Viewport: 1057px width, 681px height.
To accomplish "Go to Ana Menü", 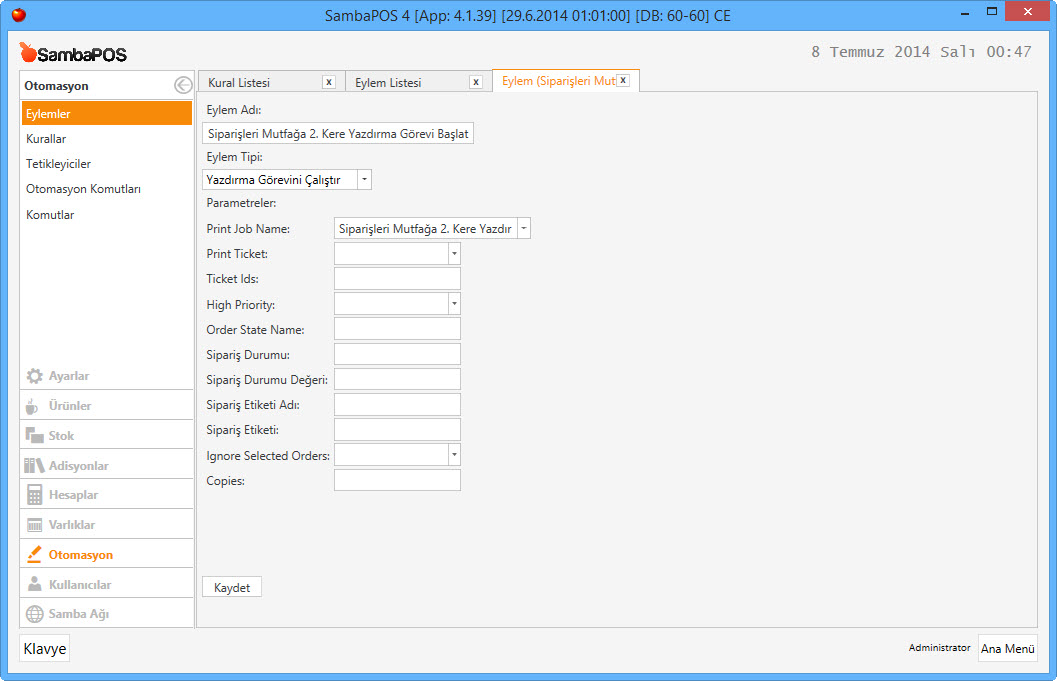I will point(1007,648).
